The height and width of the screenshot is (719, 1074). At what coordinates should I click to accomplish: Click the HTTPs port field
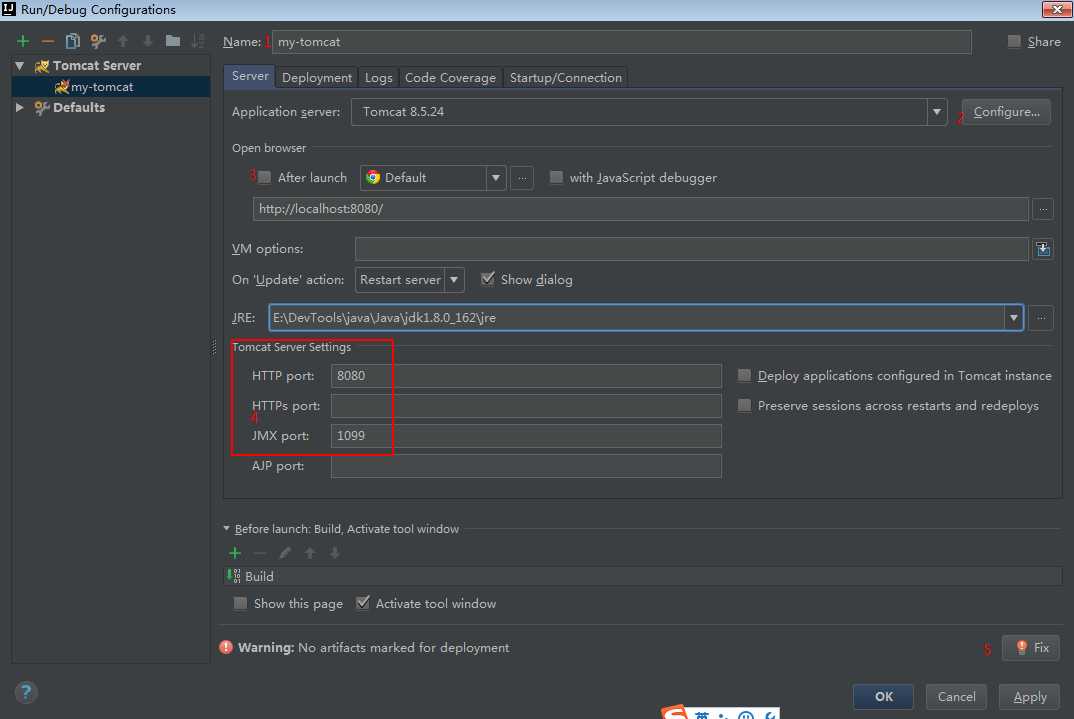[x=526, y=405]
